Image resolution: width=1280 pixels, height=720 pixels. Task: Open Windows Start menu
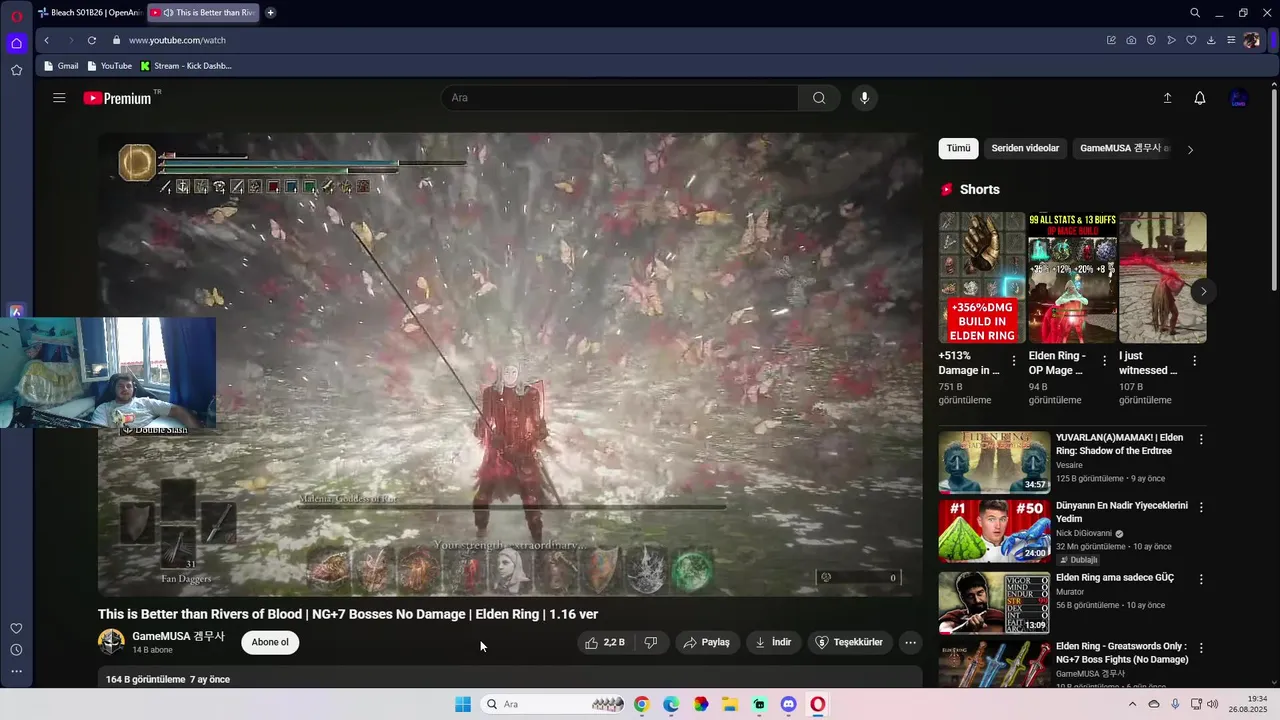tap(463, 704)
